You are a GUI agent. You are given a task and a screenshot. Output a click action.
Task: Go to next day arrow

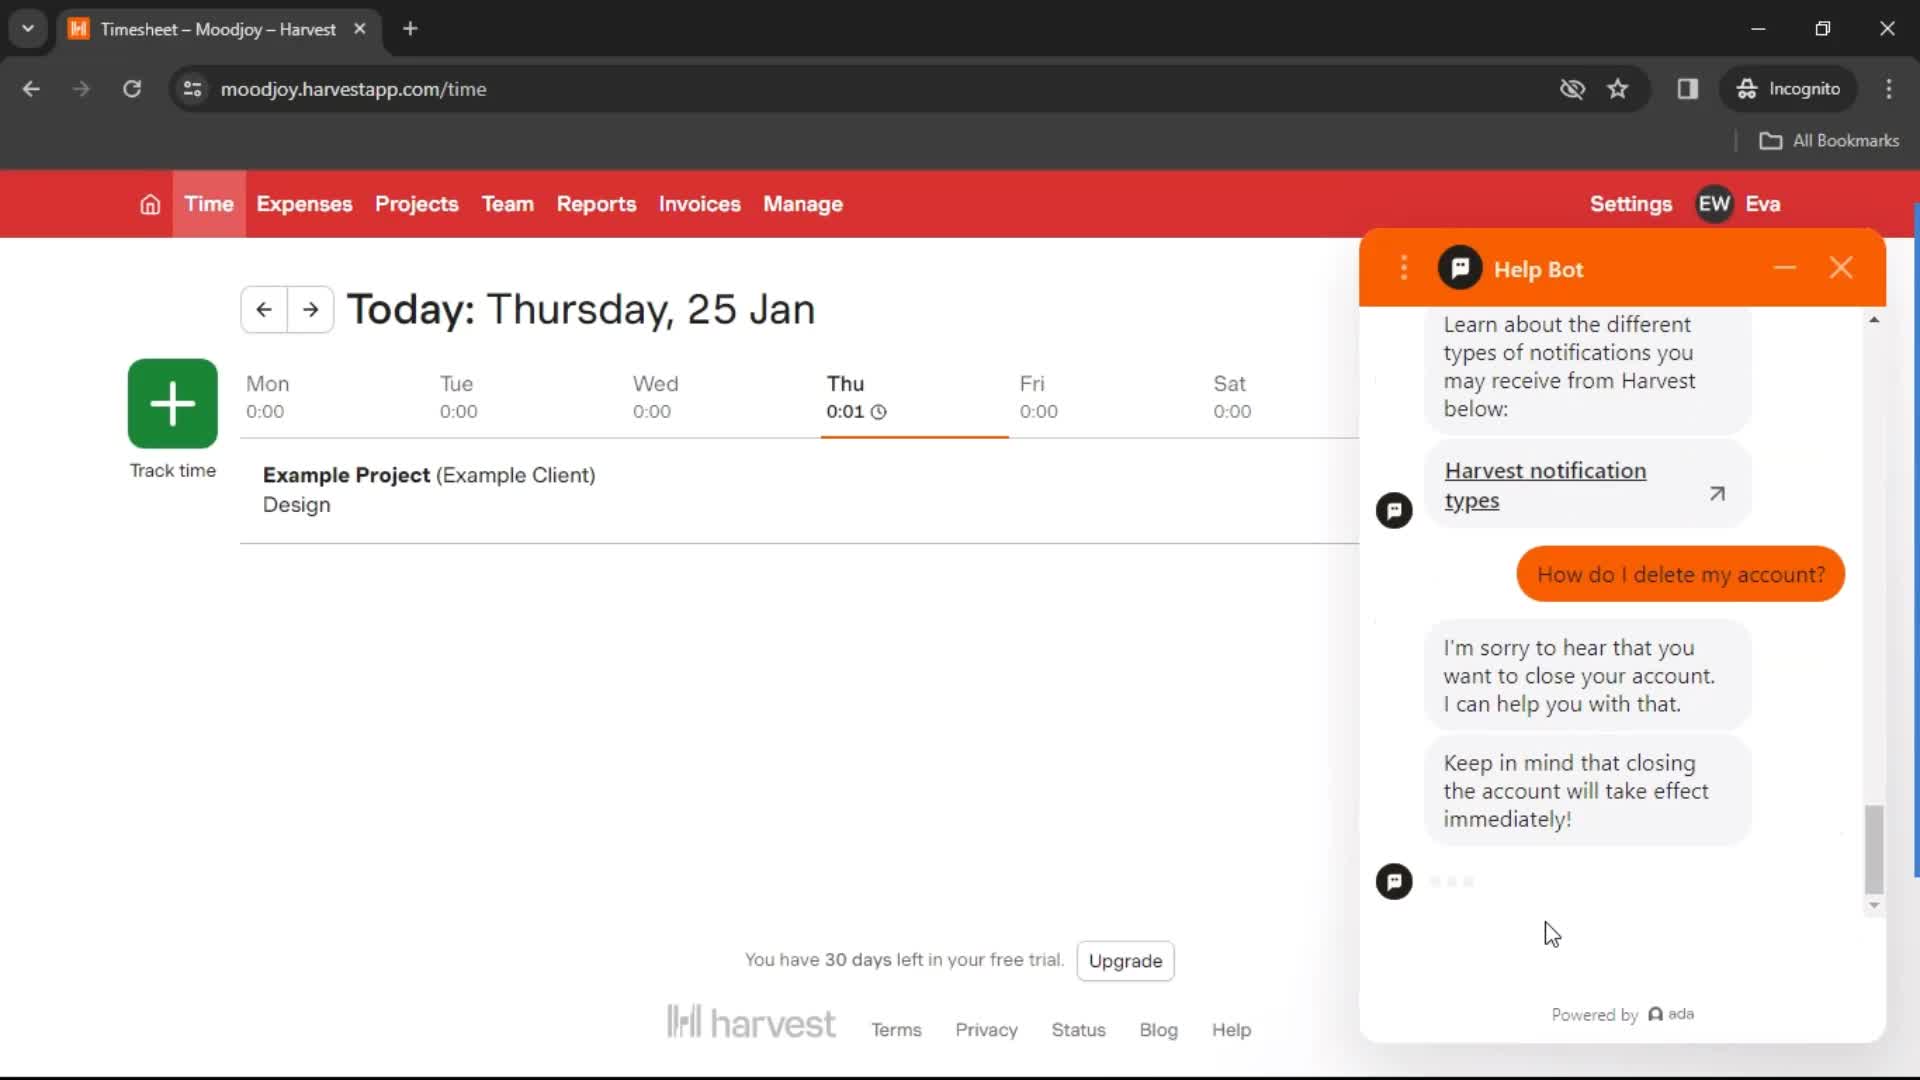click(x=311, y=309)
